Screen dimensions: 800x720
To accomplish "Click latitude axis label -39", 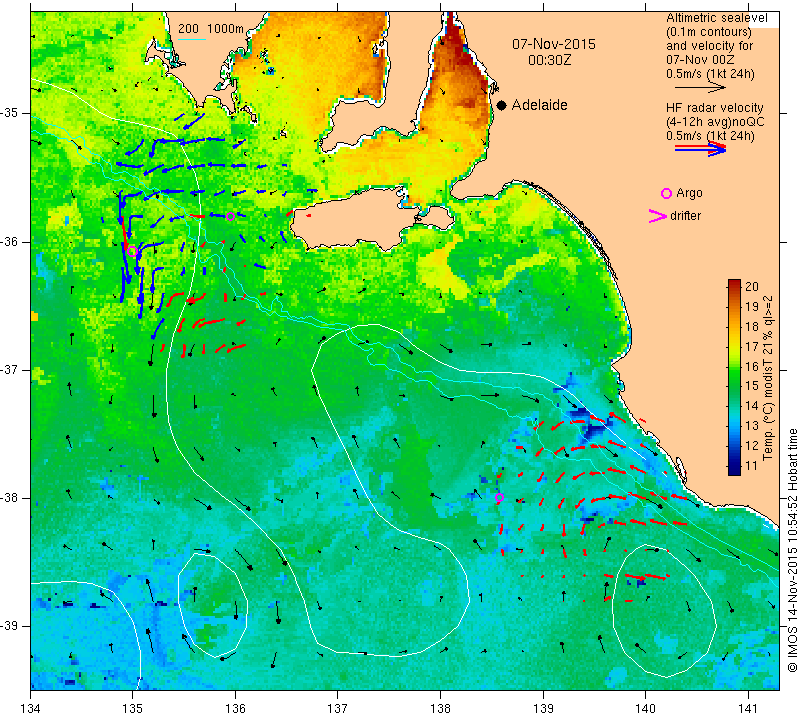I will 11,626.
